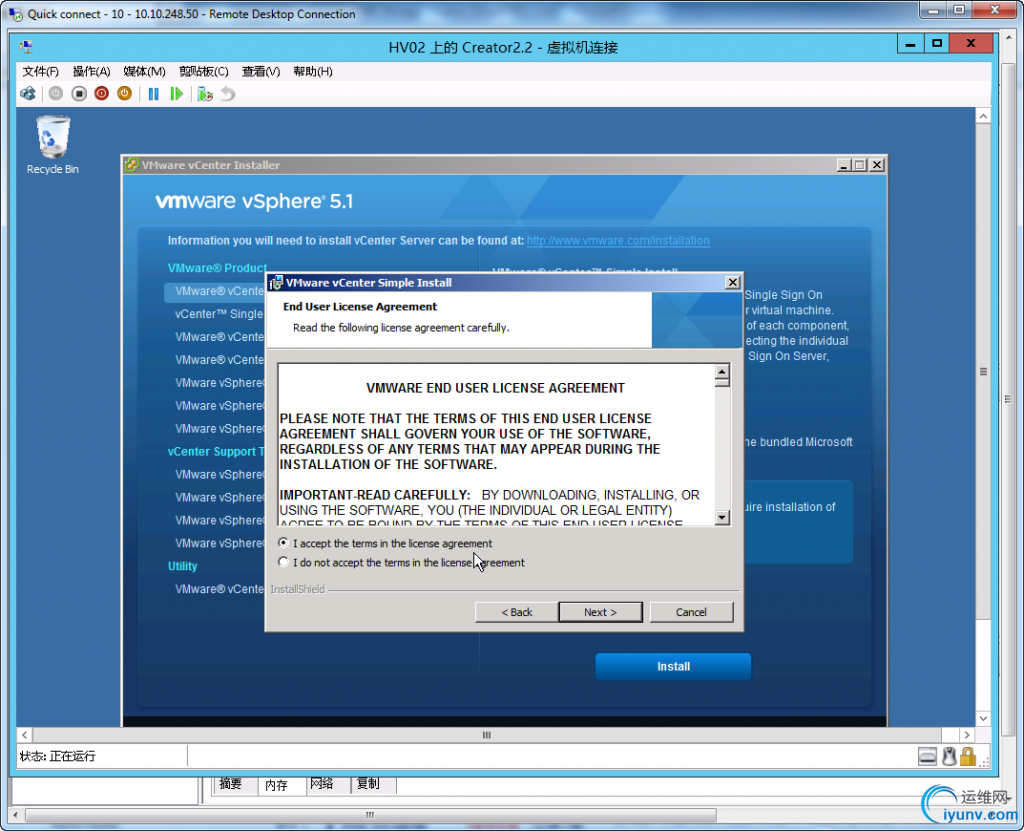Click the Ctrl+Alt+Delete toolbar icon
This screenshot has width=1024, height=831.
click(28, 94)
